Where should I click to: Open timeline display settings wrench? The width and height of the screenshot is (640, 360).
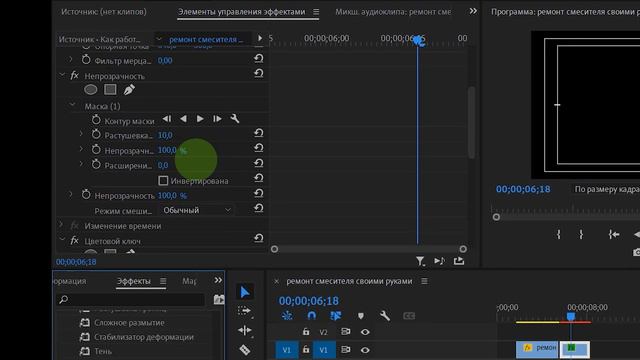point(384,316)
